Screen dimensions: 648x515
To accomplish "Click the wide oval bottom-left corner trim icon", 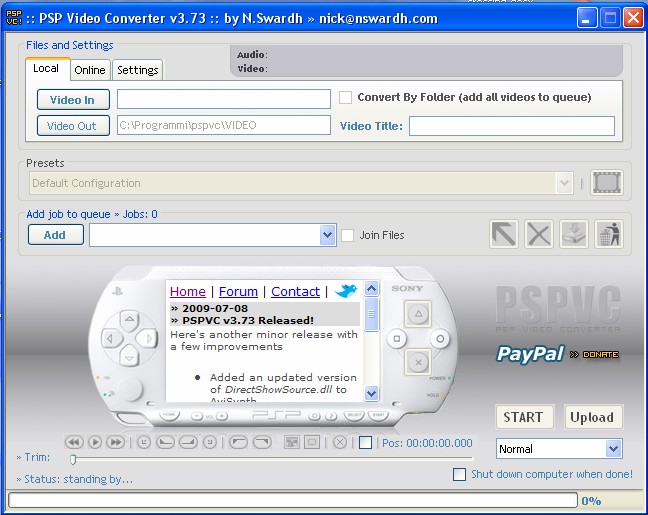I will tap(165, 442).
